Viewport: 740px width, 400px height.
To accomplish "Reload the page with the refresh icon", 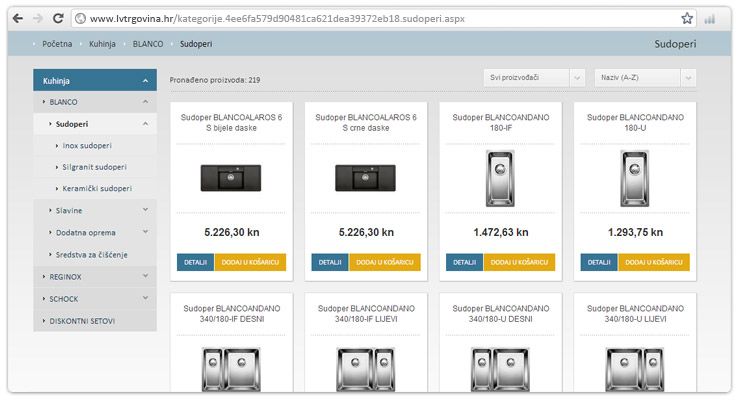I will click(58, 18).
